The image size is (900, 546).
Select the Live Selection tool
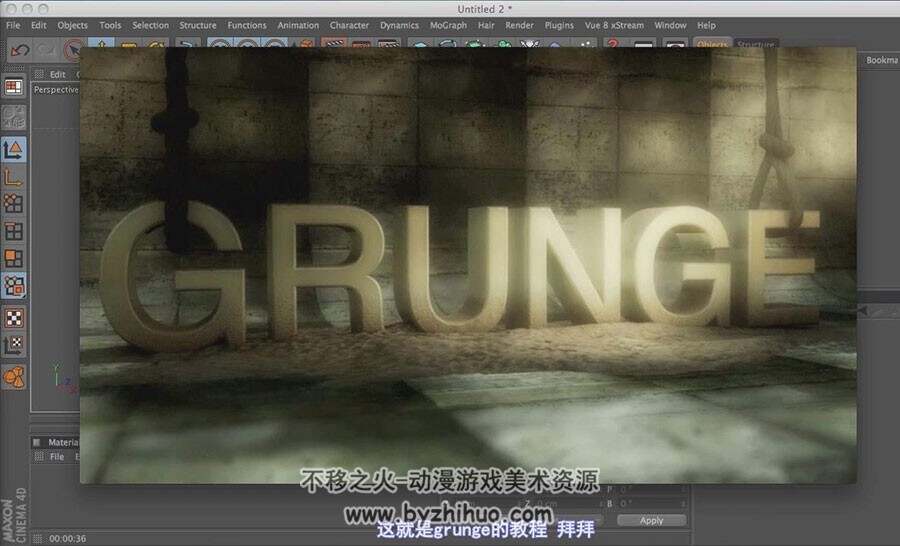pyautogui.click(x=73, y=51)
